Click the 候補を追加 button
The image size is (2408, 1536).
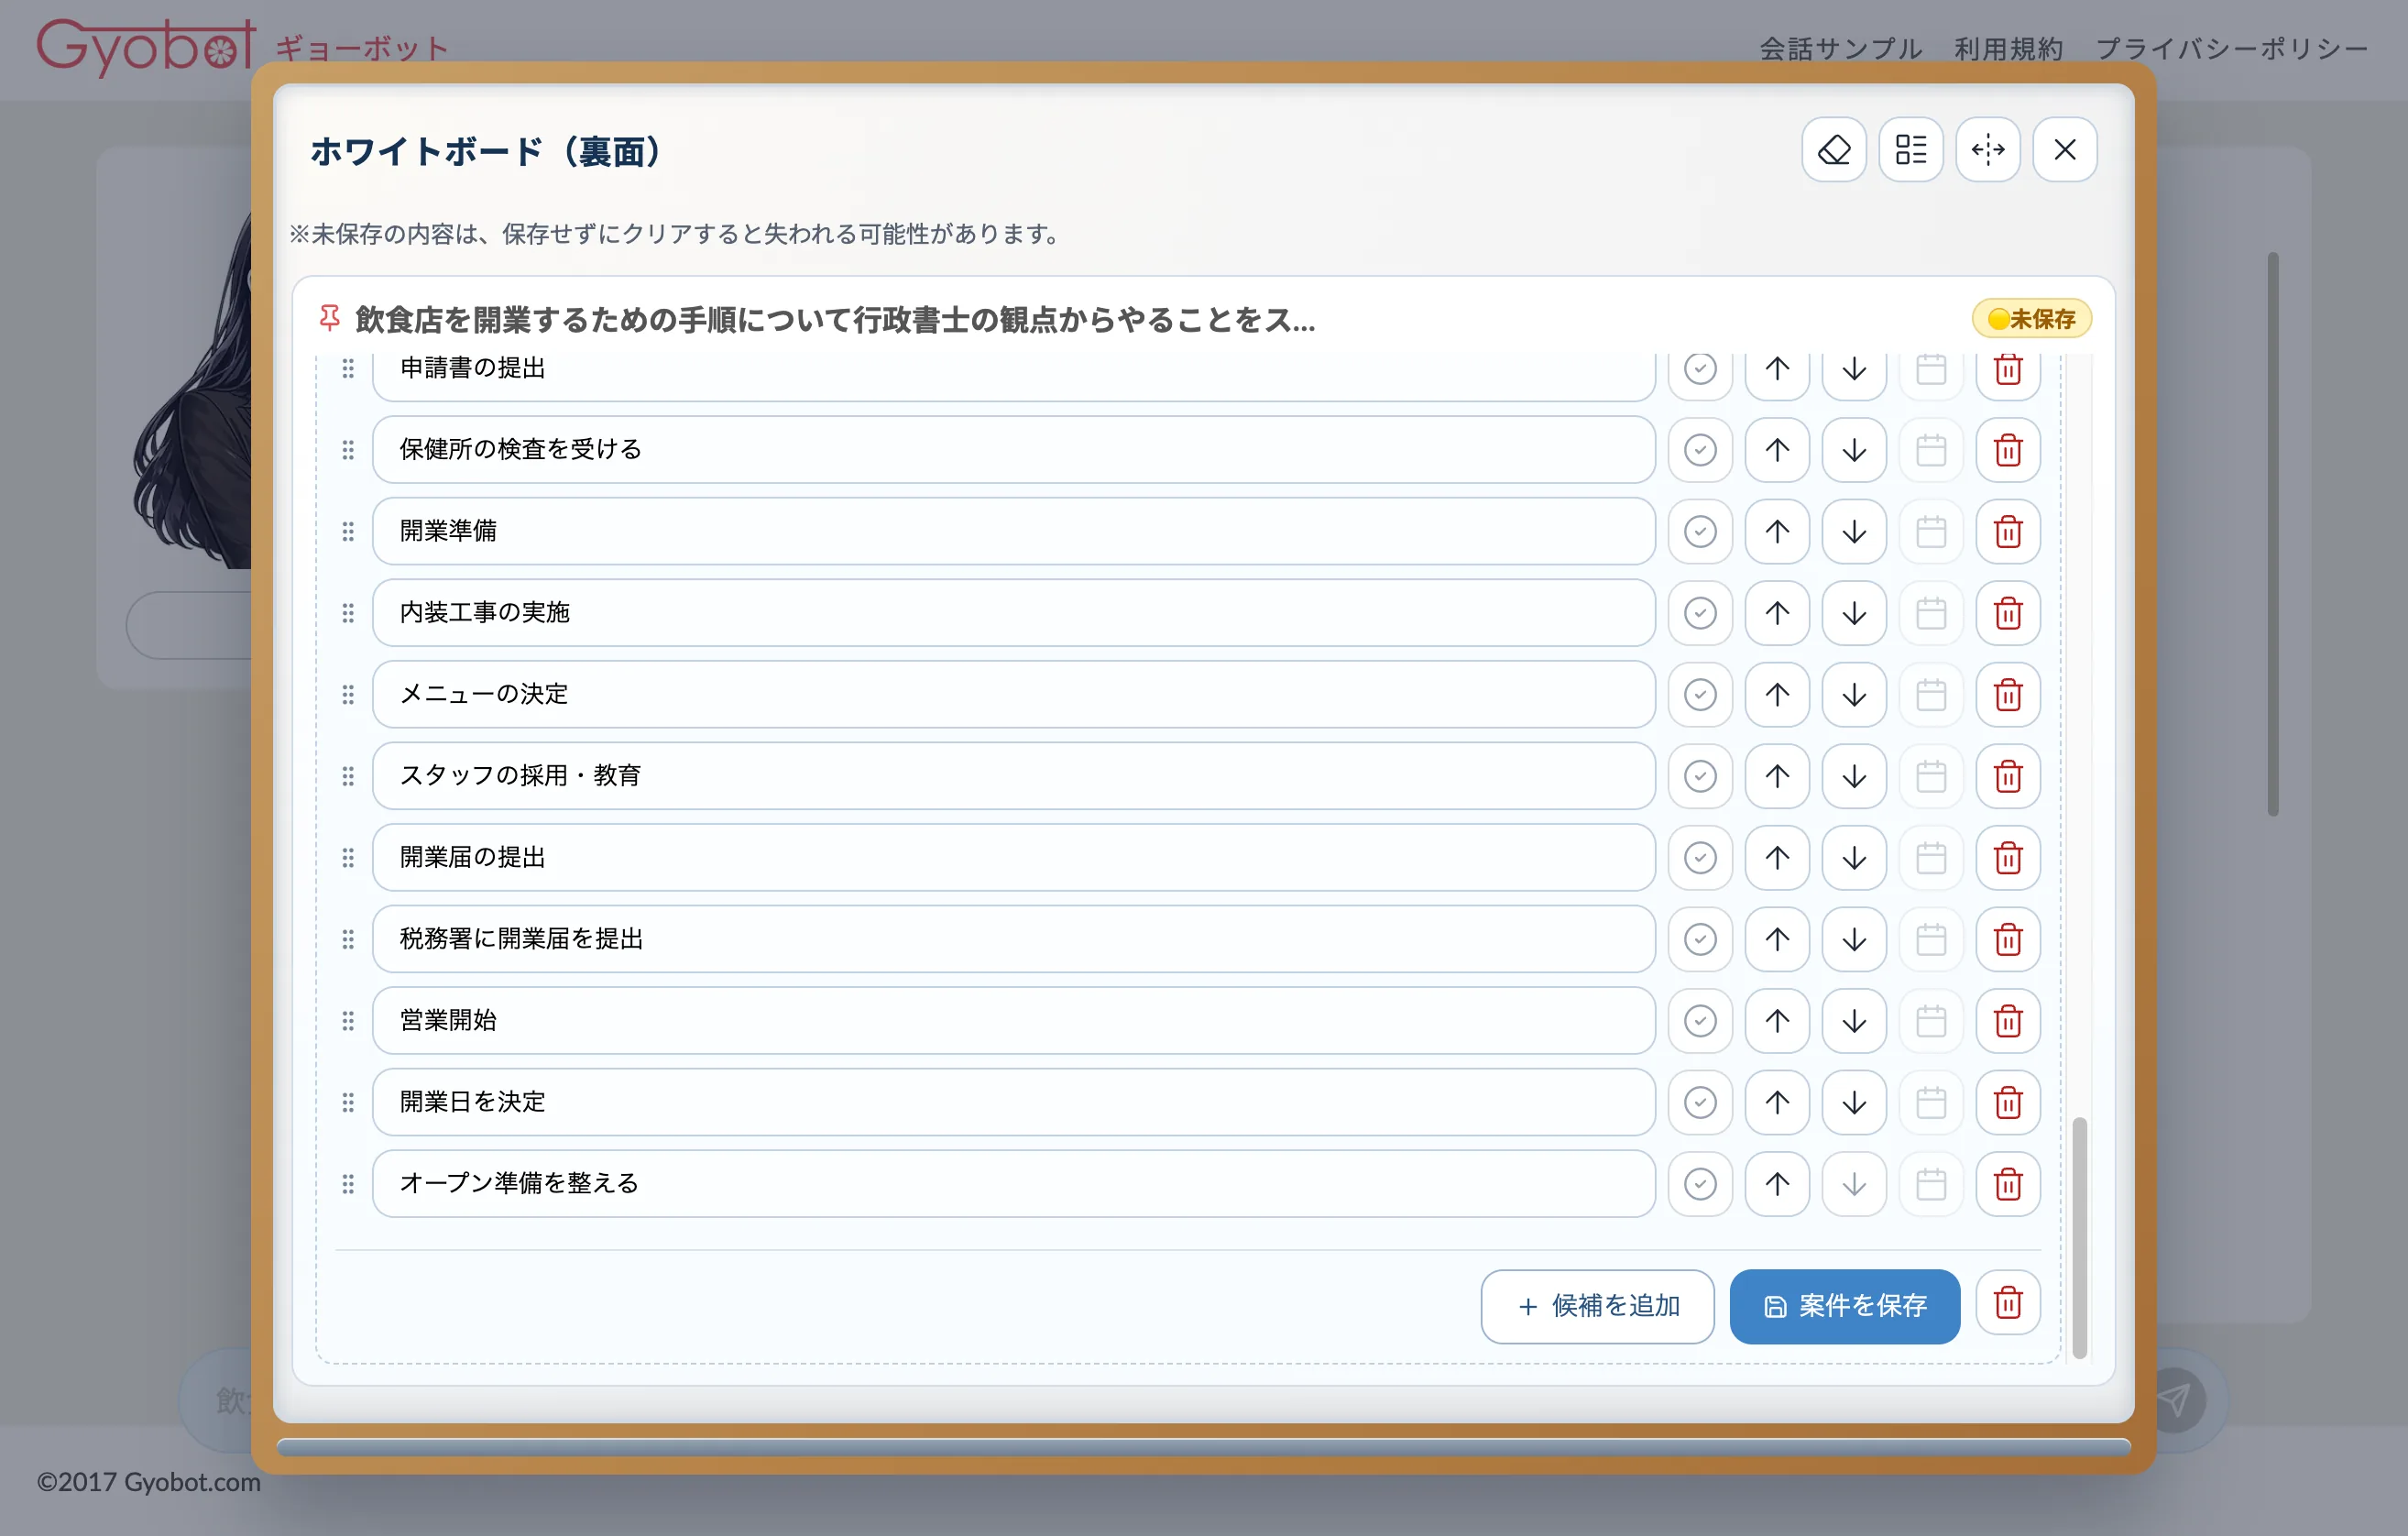coord(1597,1305)
